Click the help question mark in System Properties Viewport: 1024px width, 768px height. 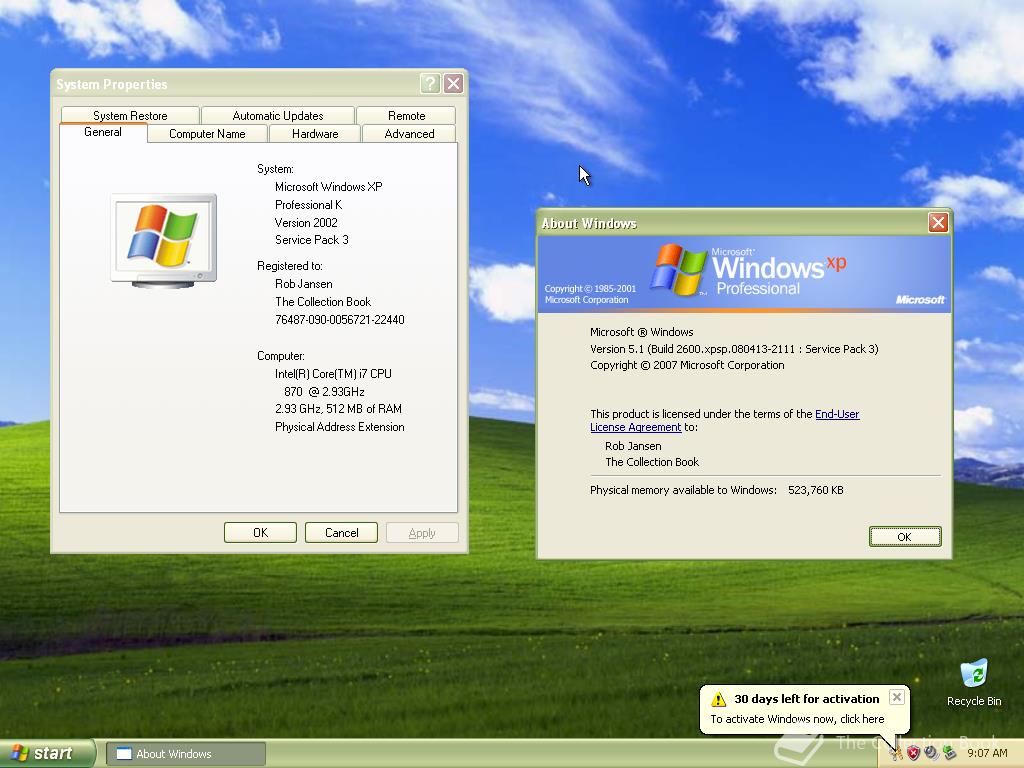click(430, 84)
